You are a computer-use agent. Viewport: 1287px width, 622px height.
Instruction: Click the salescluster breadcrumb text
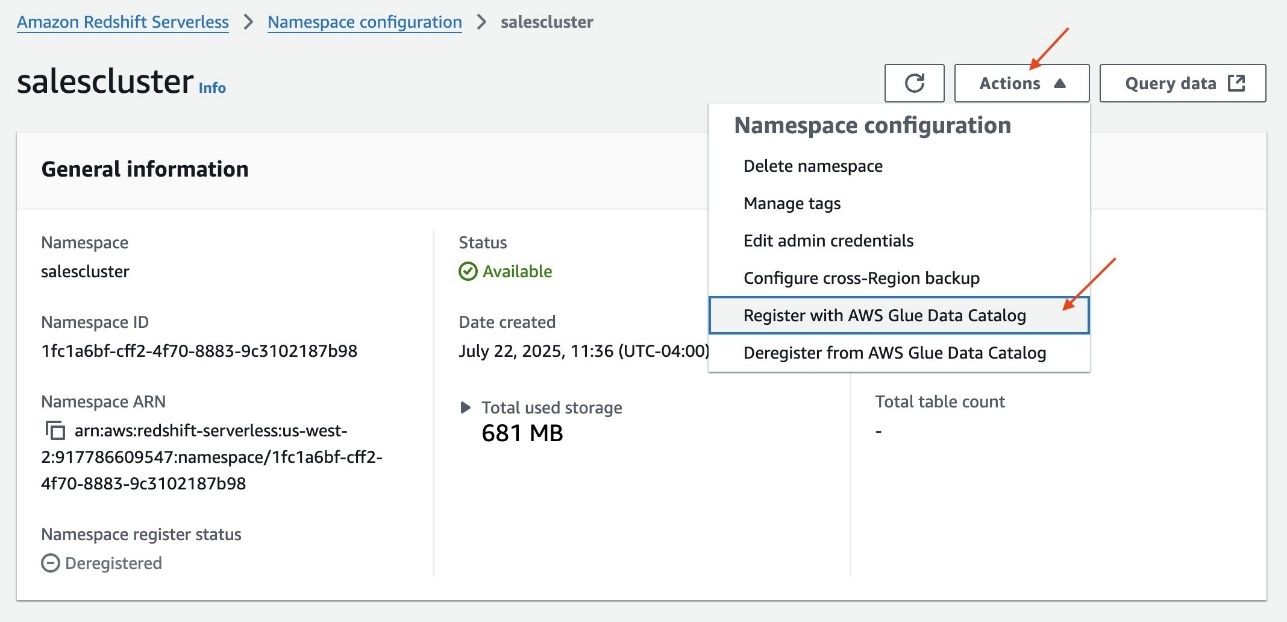click(x=547, y=22)
